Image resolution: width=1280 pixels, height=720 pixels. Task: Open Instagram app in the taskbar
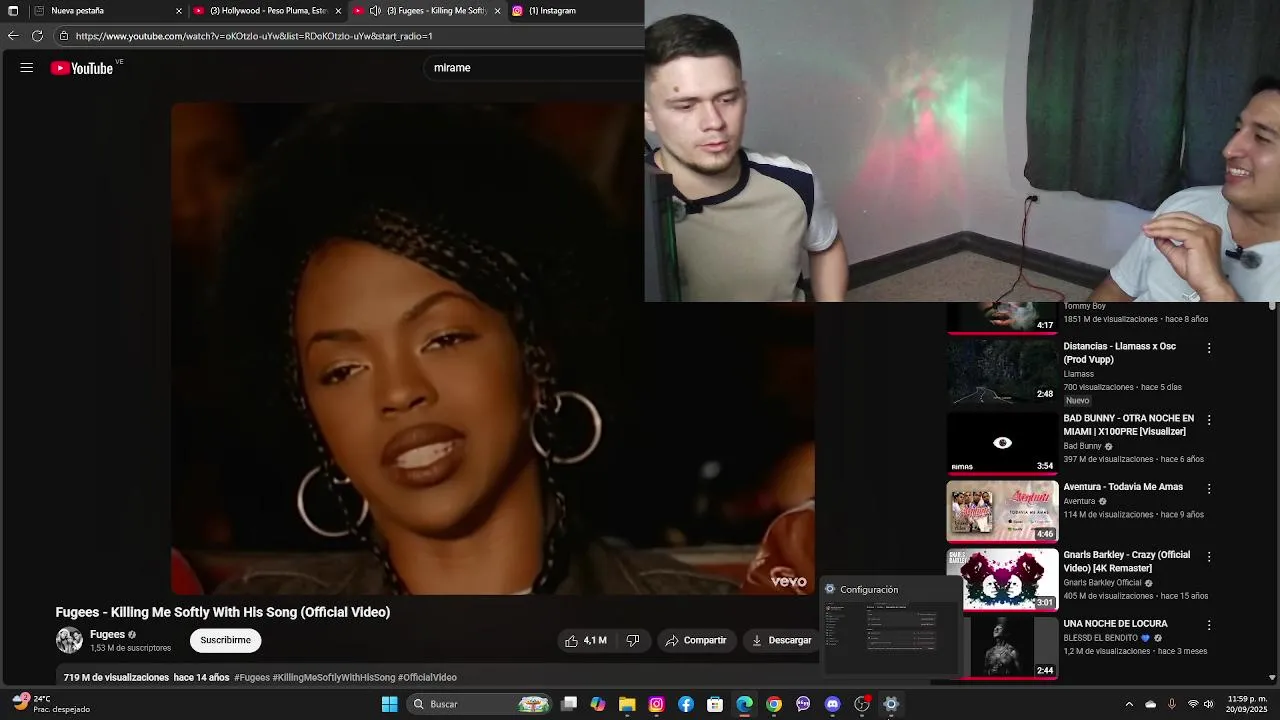656,704
